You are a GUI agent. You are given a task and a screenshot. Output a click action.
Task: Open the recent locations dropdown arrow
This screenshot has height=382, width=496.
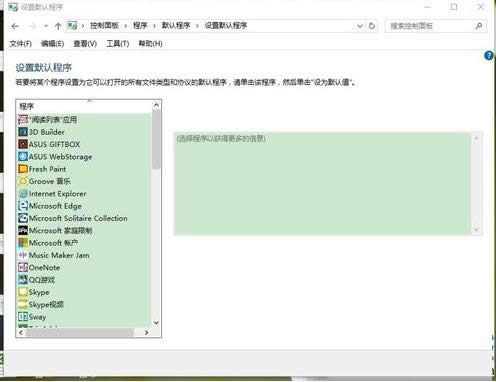(46, 26)
